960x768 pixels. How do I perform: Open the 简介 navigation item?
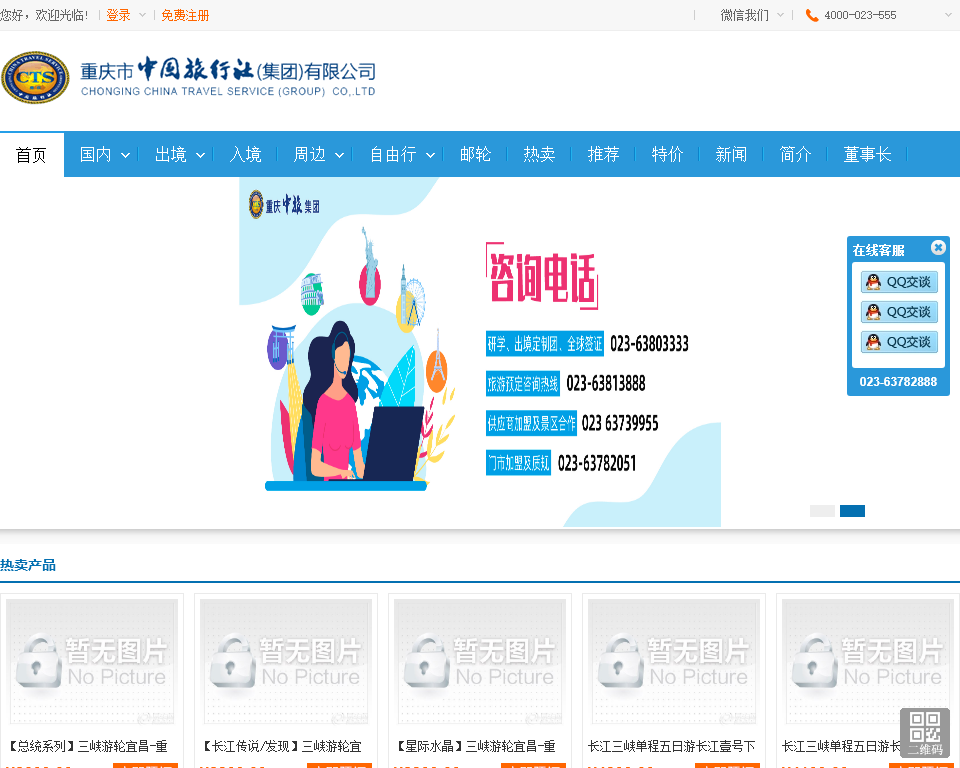click(795, 154)
